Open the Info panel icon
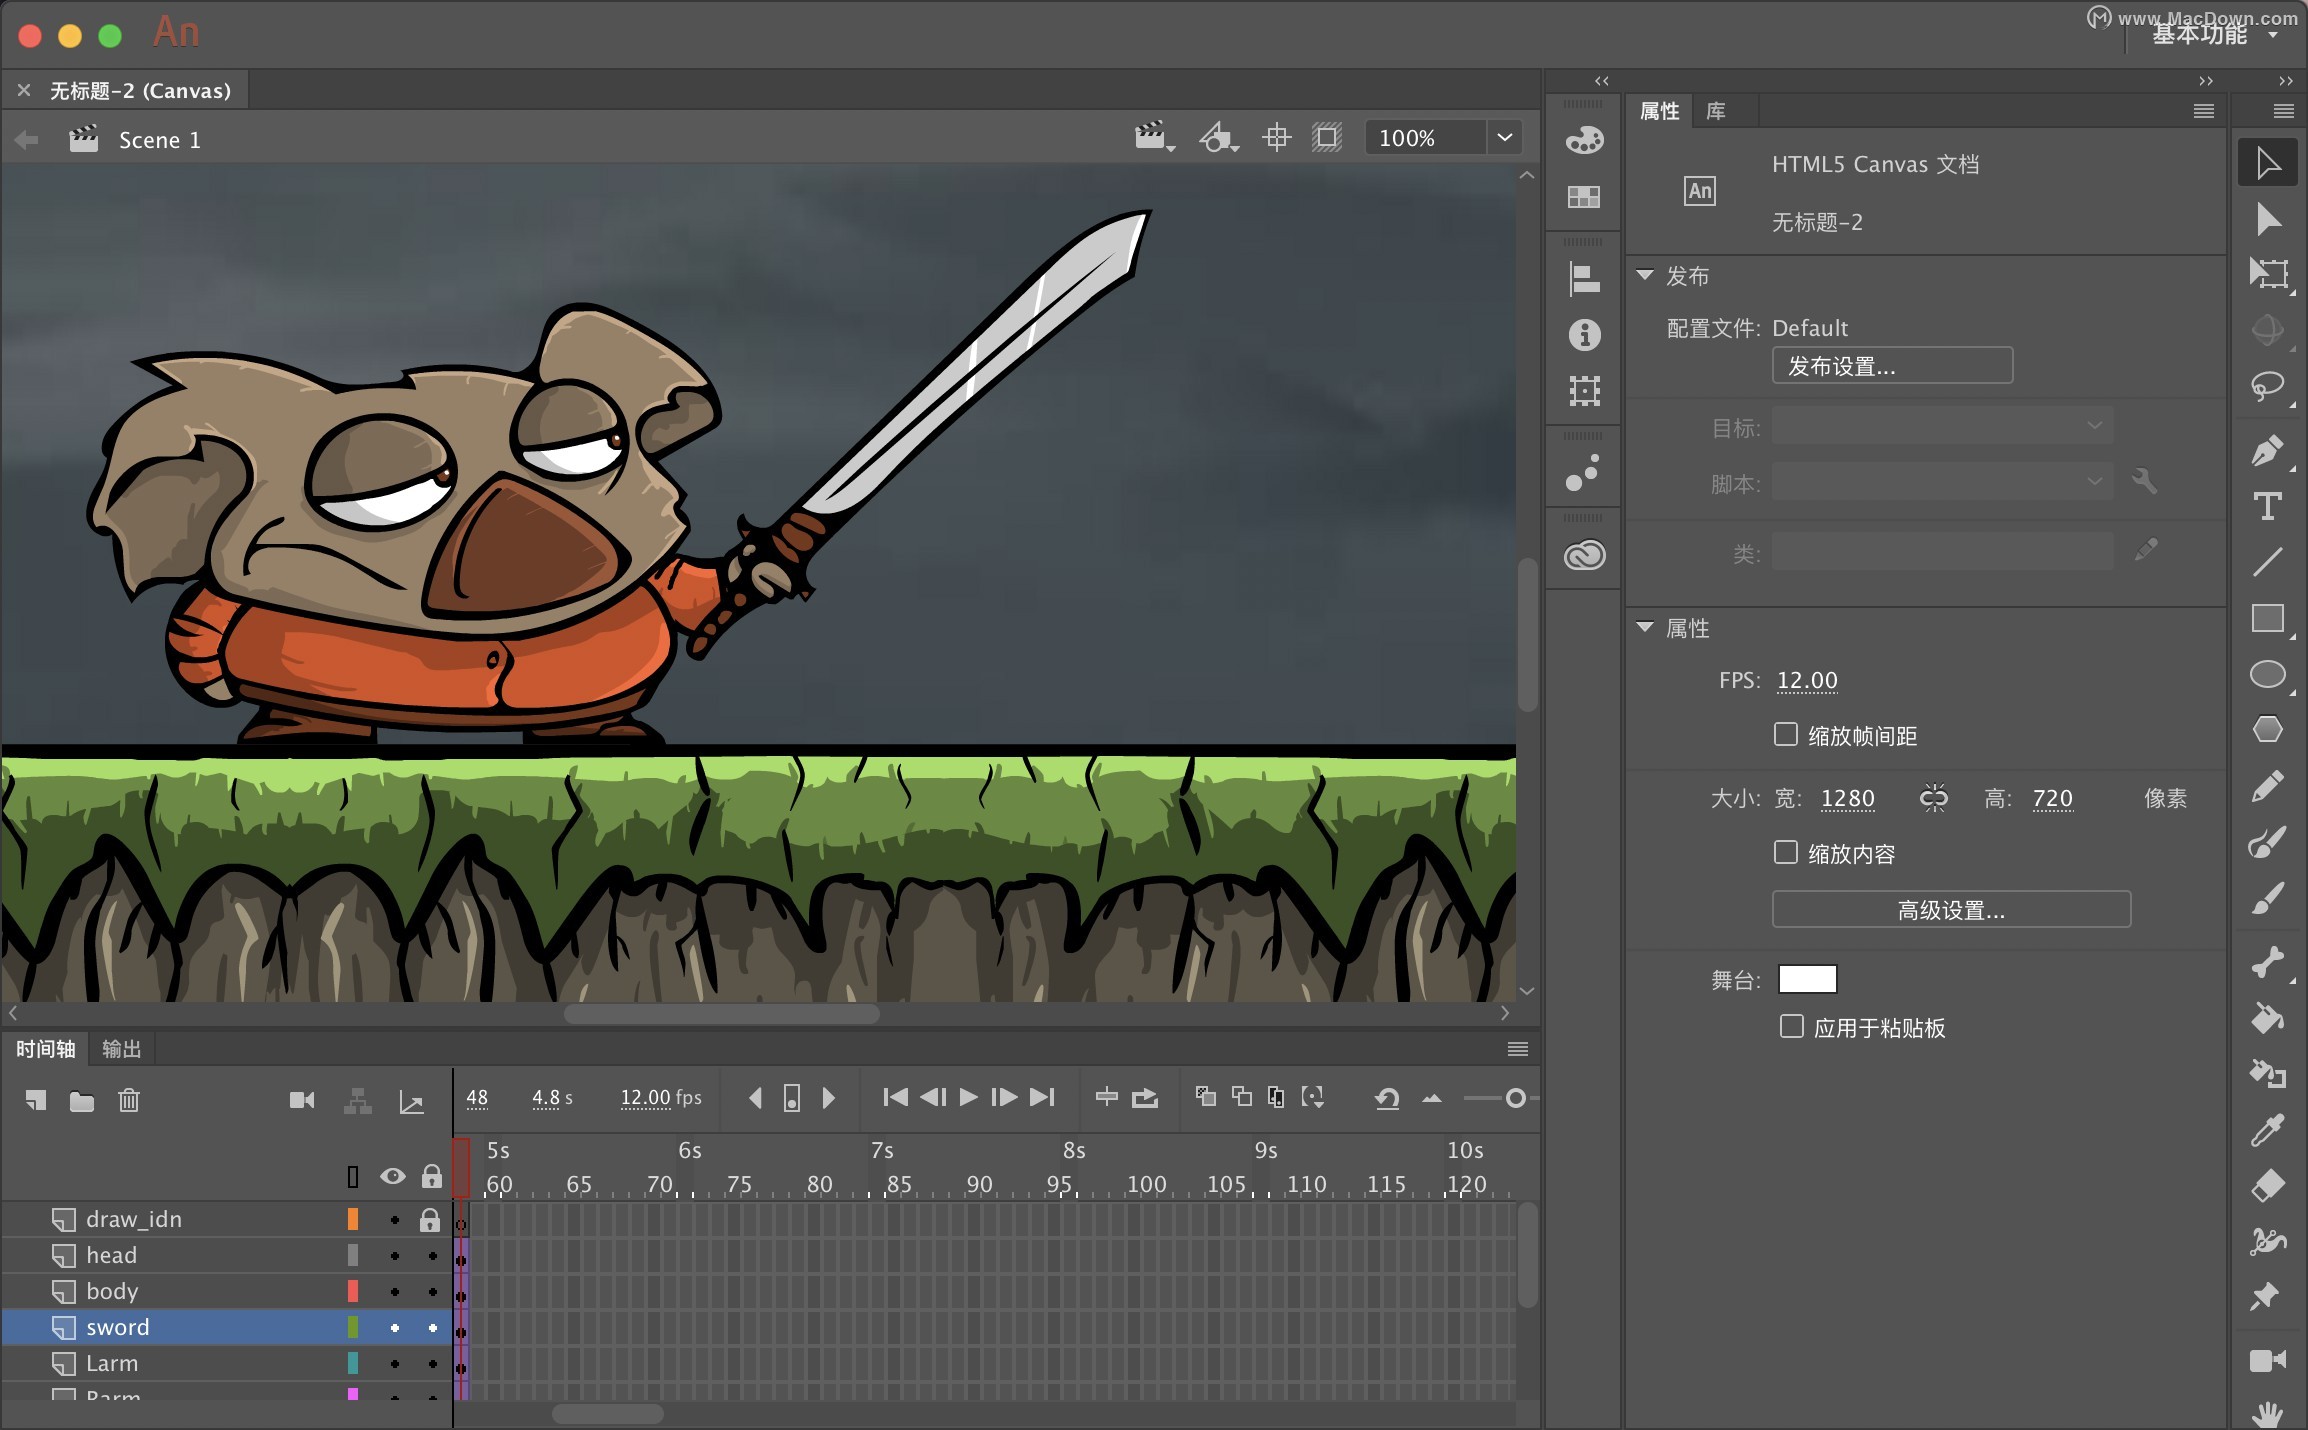This screenshot has height=1430, width=2308. (1584, 335)
